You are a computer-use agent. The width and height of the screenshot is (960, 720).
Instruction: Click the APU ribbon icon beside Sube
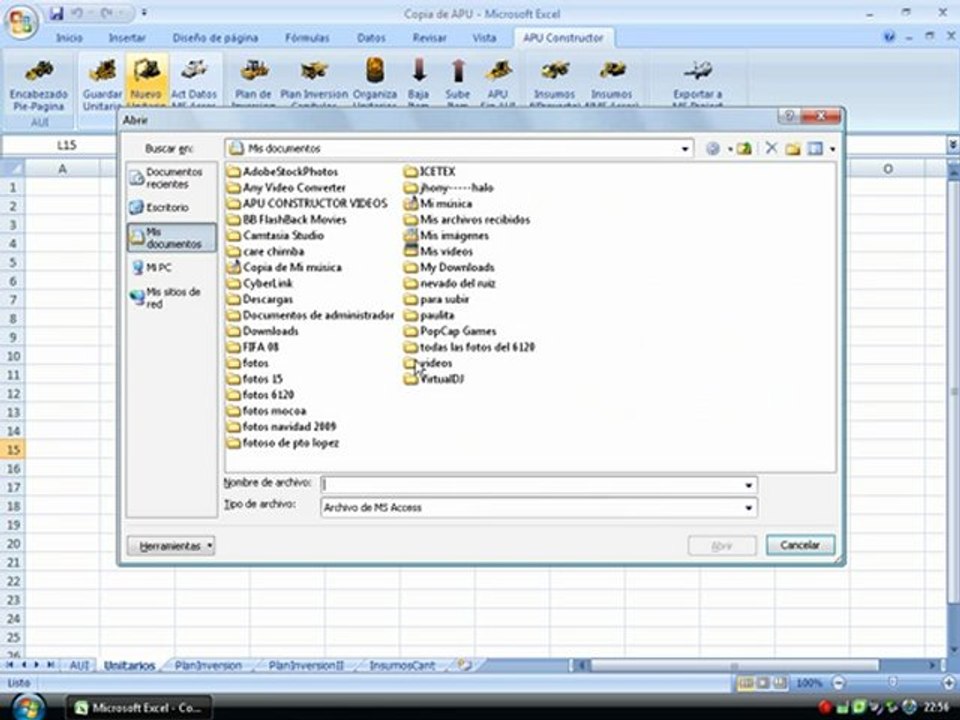pos(498,71)
